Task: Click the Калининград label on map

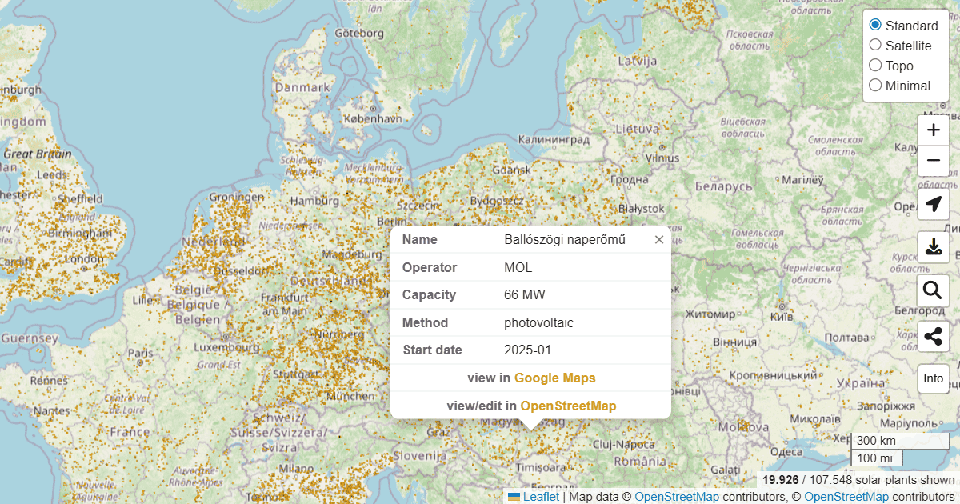Action: point(553,140)
